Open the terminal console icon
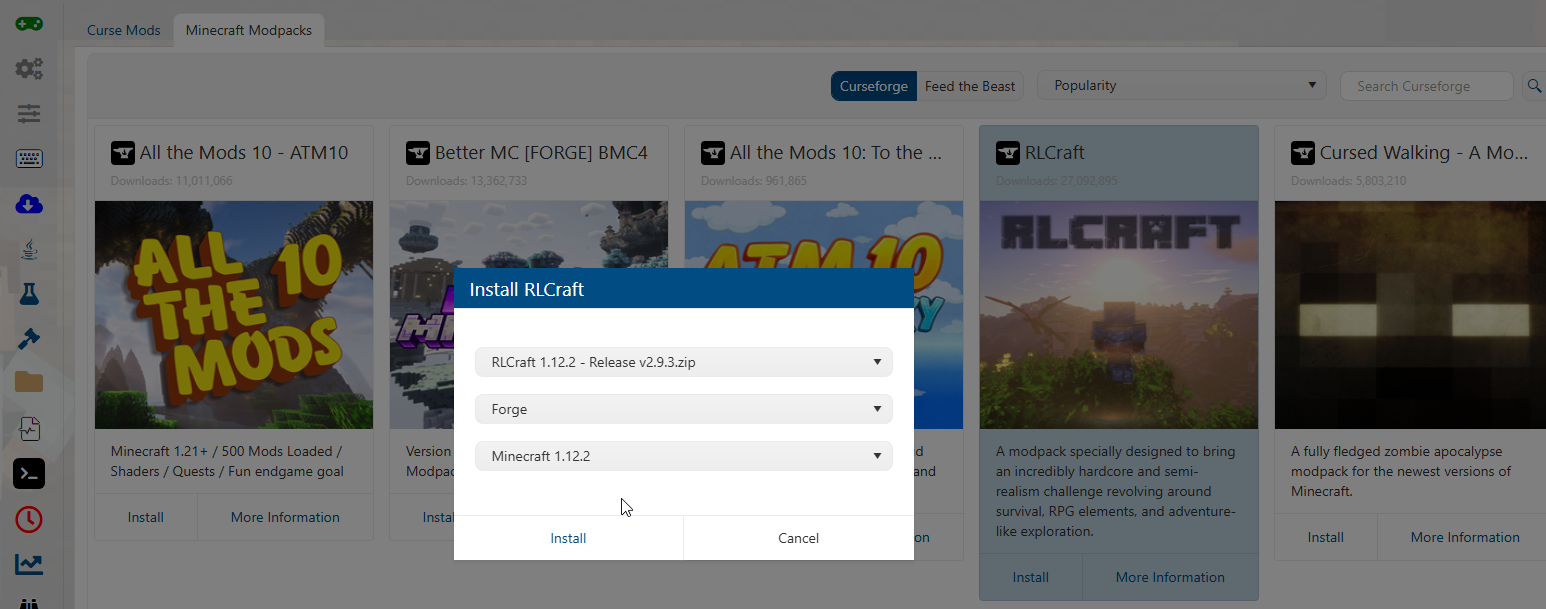Viewport: 1546px width, 609px height. pyautogui.click(x=29, y=474)
